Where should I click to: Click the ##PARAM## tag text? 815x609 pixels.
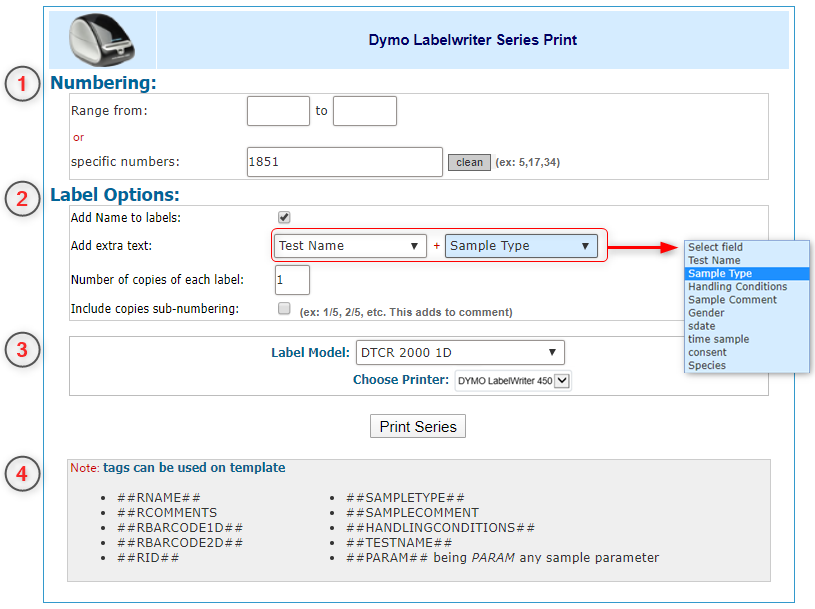pyautogui.click(x=387, y=558)
